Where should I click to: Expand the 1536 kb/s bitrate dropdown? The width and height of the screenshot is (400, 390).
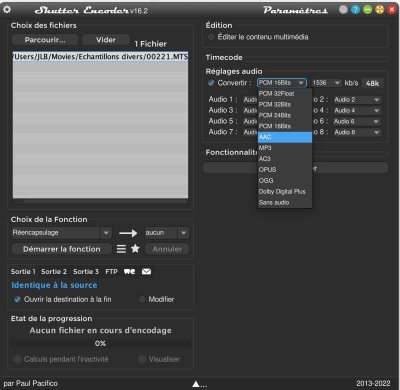(326, 83)
